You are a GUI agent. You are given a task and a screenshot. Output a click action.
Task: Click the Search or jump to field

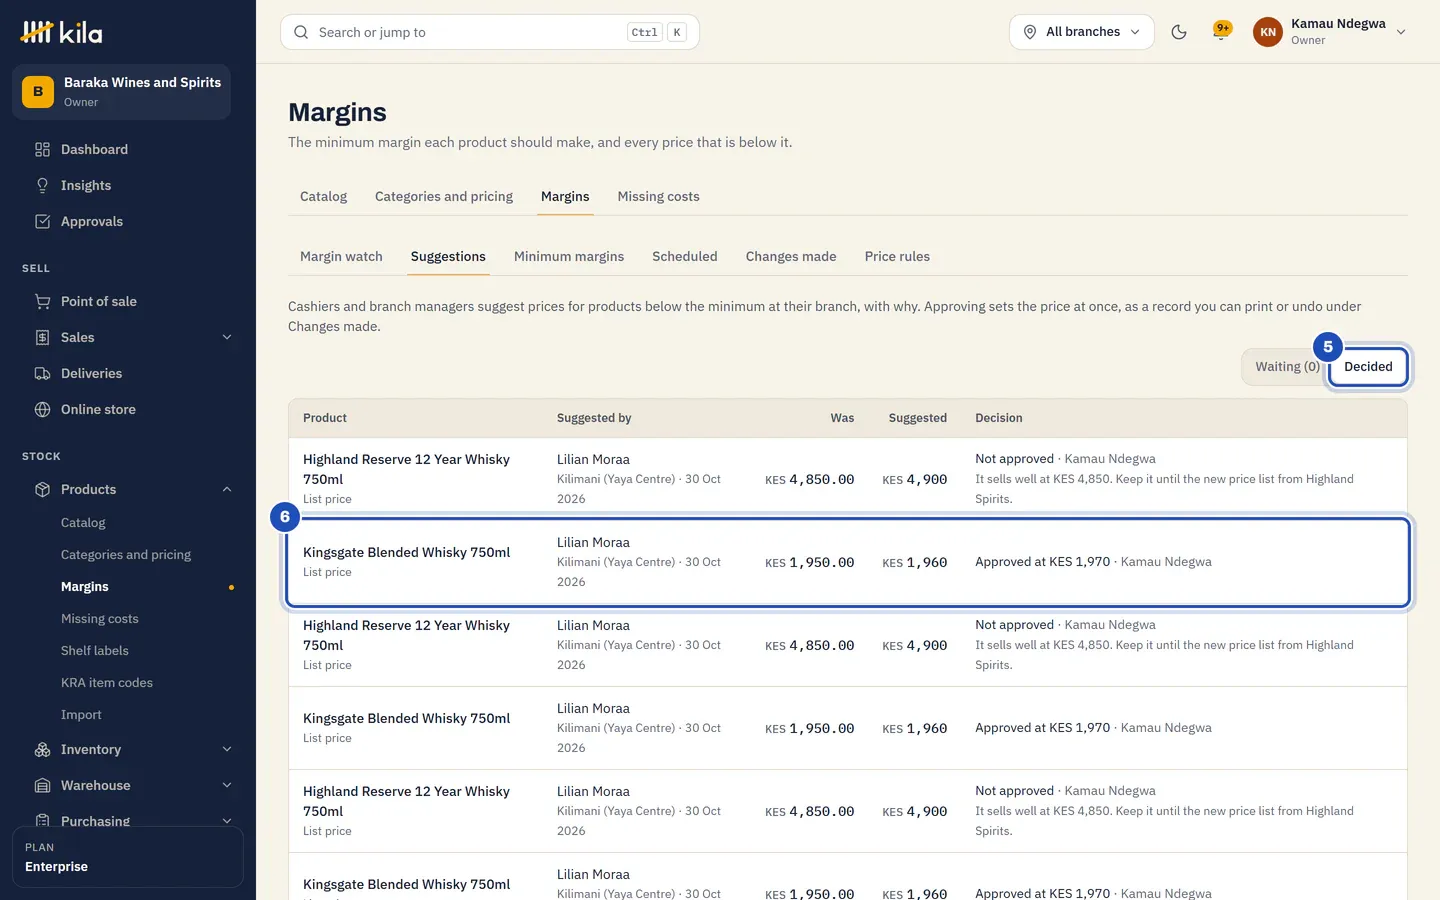pyautogui.click(x=490, y=32)
